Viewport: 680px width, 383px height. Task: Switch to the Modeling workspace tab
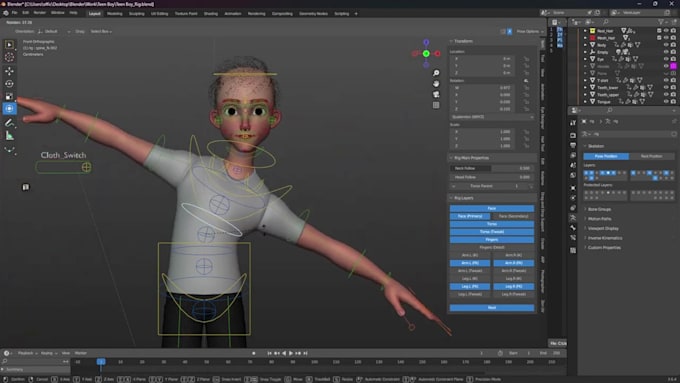[x=114, y=13]
